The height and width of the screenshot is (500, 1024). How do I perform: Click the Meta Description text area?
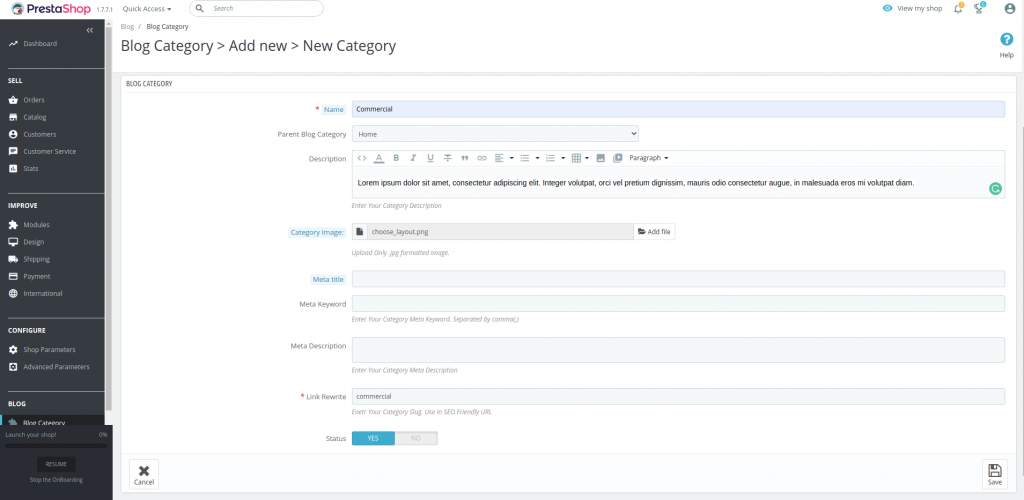[x=678, y=350]
